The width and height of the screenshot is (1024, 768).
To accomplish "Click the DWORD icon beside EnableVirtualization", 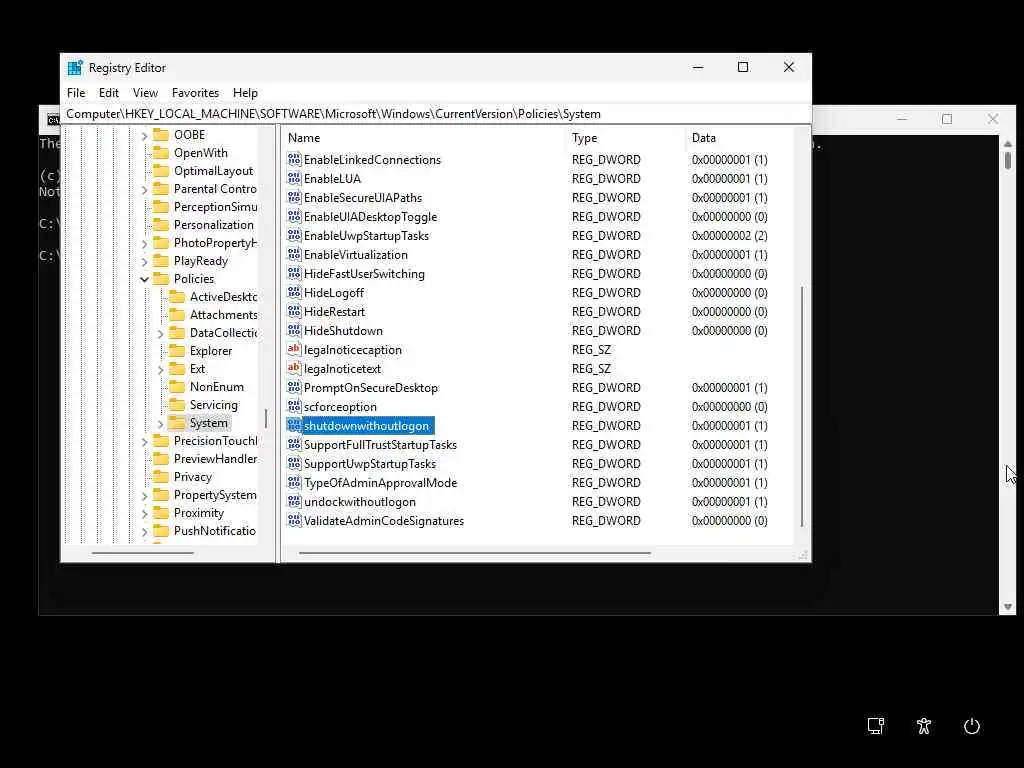I will (294, 255).
